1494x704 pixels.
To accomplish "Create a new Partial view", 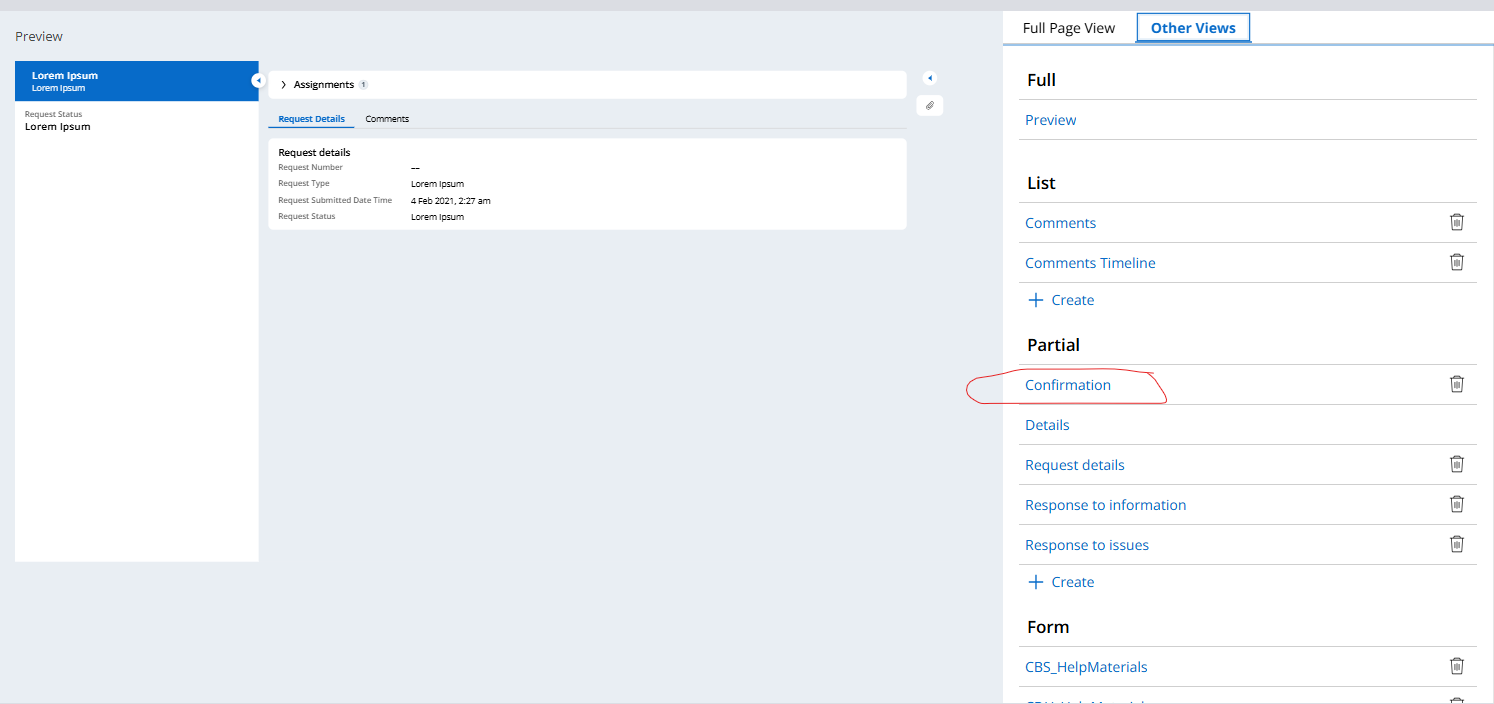I will (x=1061, y=582).
